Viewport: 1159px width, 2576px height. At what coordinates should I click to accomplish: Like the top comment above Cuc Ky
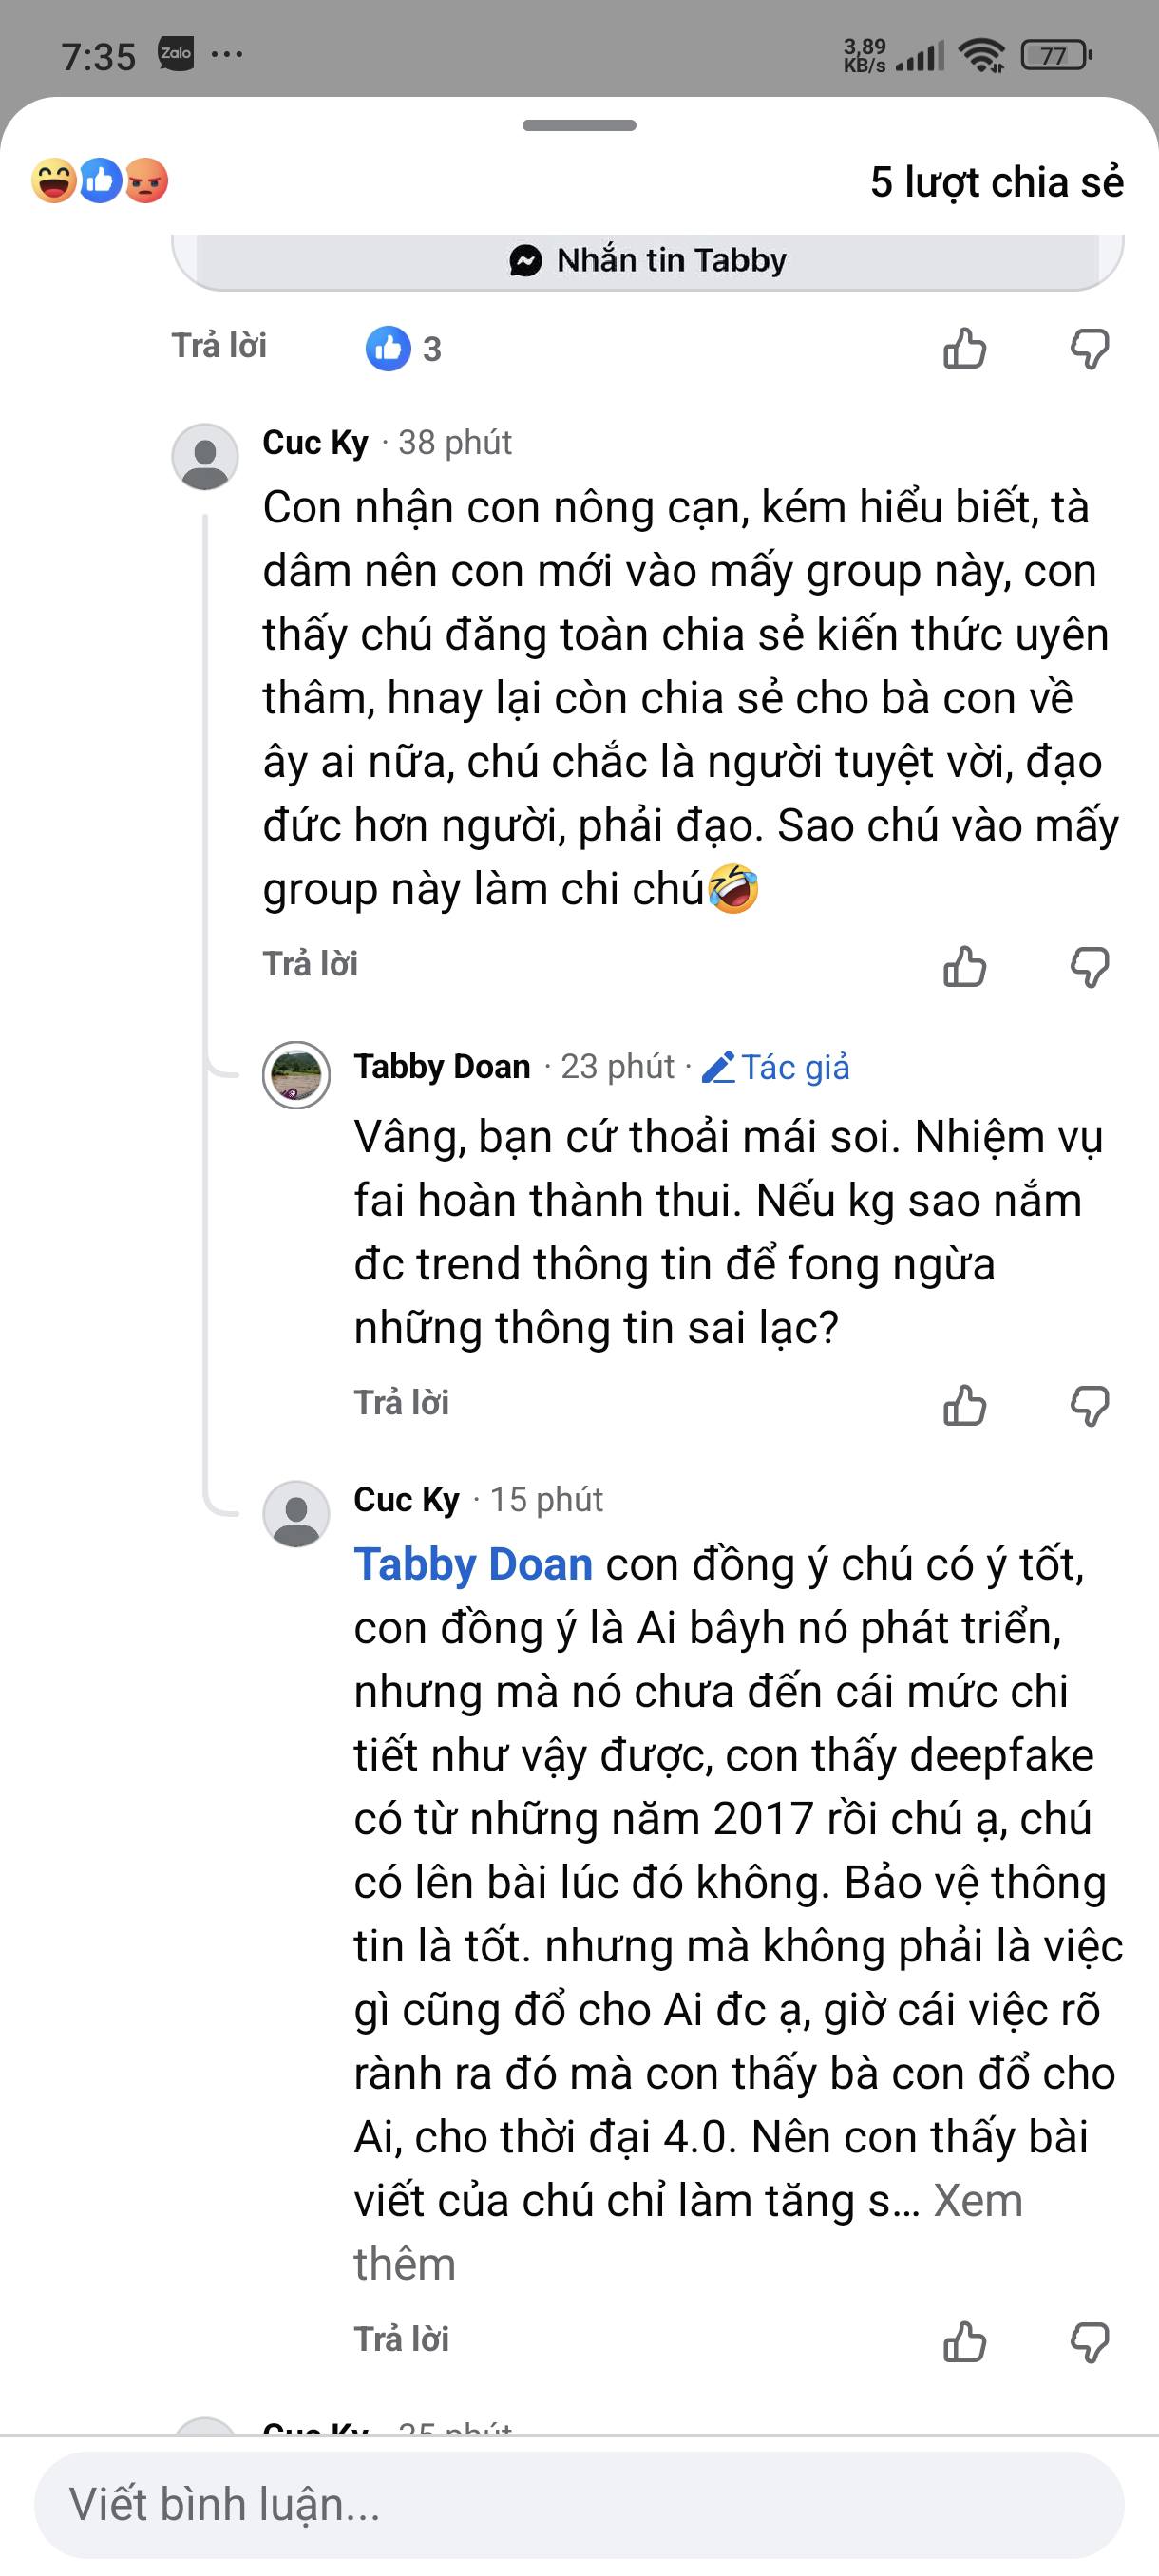[x=965, y=349]
